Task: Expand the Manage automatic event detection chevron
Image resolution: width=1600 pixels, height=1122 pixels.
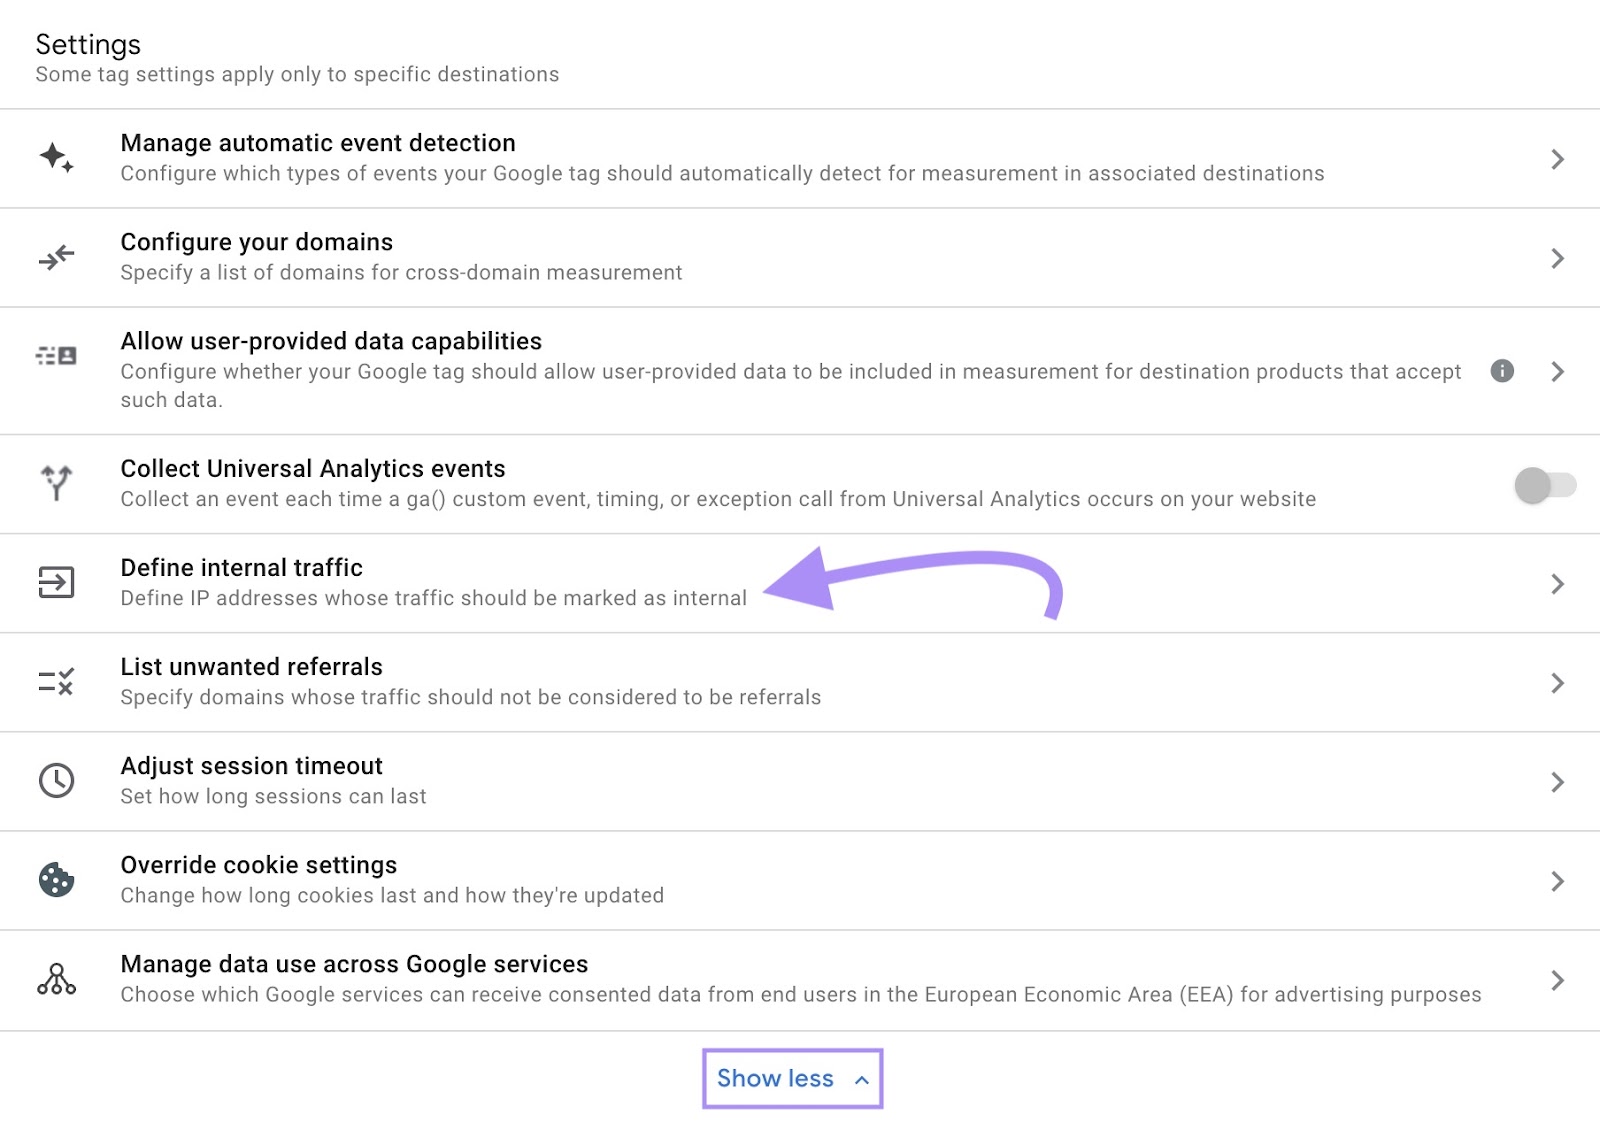Action: point(1557,158)
